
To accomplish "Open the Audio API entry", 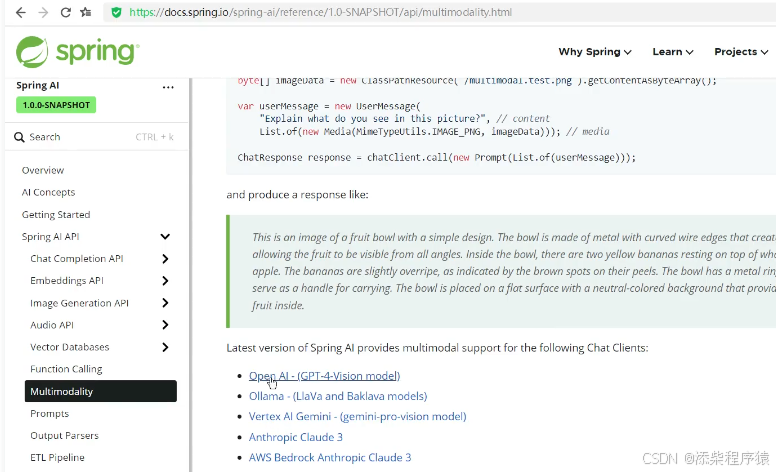I will pyautogui.click(x=51, y=325).
